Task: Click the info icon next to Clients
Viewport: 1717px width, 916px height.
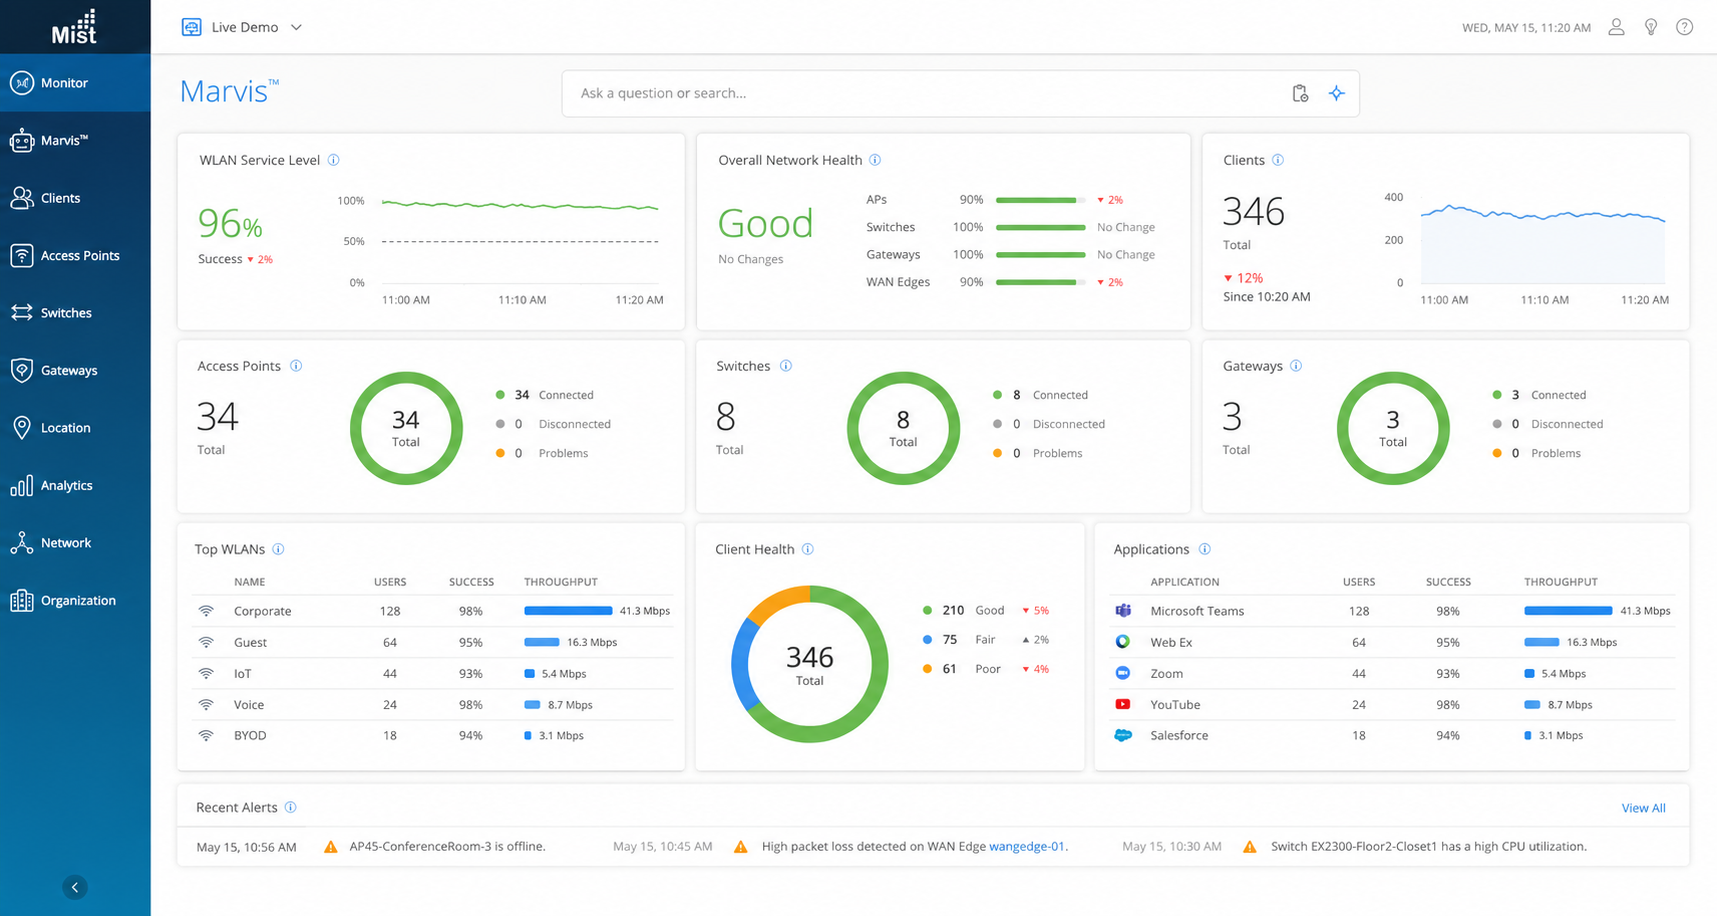Action: (1278, 160)
